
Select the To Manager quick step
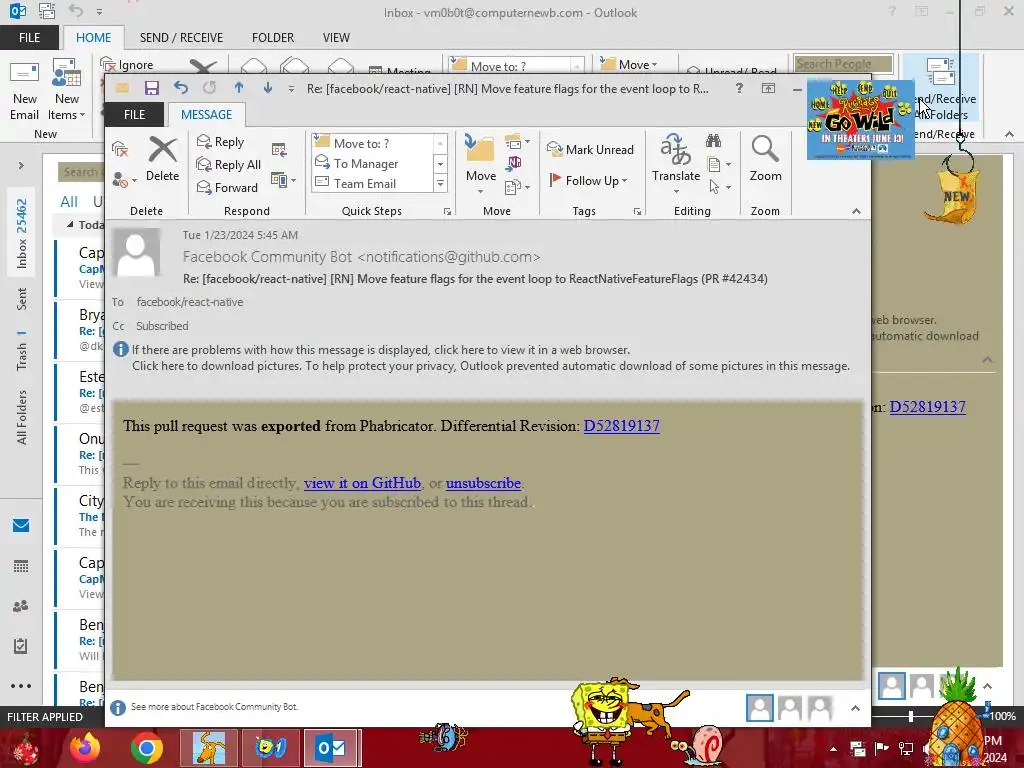tap(372, 163)
